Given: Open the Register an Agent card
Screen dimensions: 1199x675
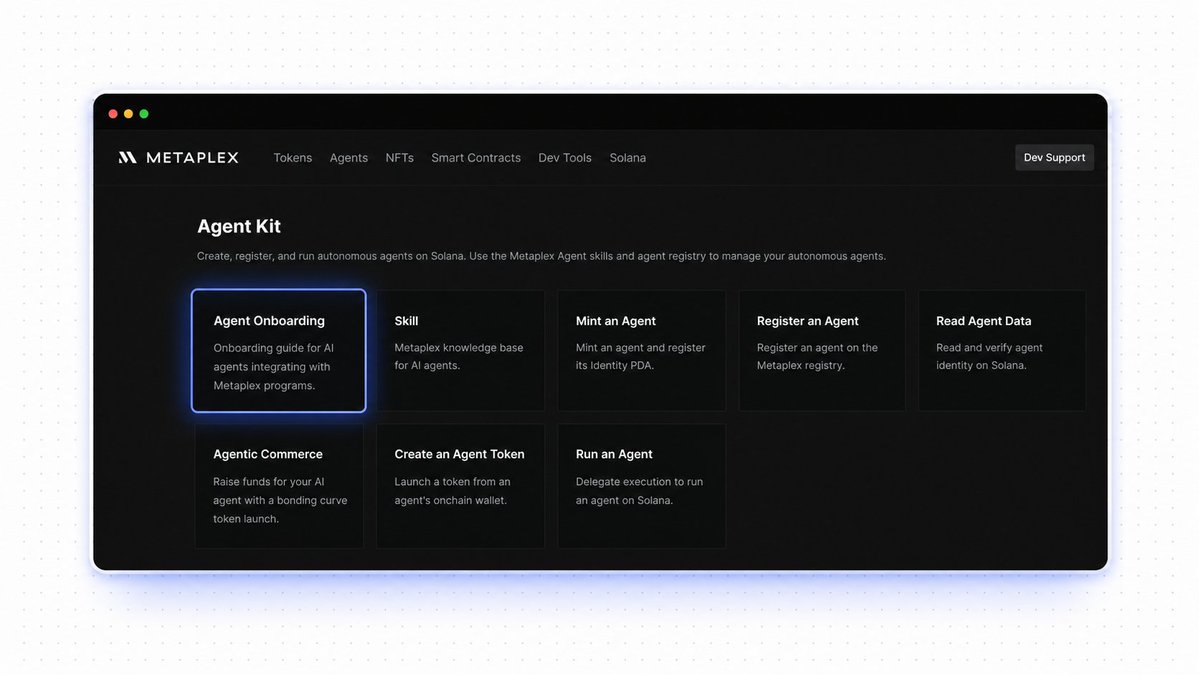Looking at the screenshot, I should pyautogui.click(x=822, y=351).
